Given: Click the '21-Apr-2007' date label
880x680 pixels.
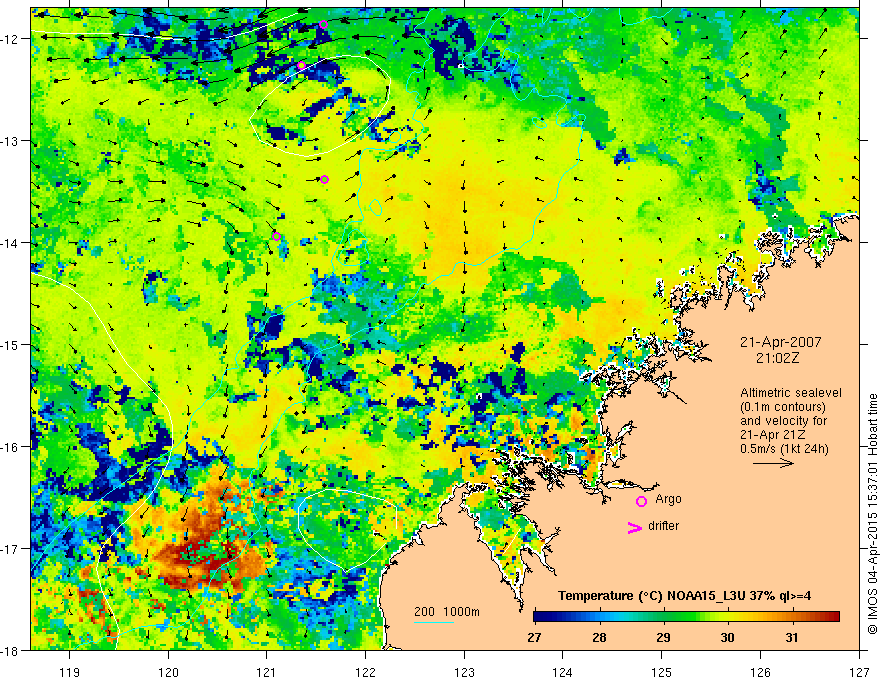Looking at the screenshot, I should click(x=780, y=342).
